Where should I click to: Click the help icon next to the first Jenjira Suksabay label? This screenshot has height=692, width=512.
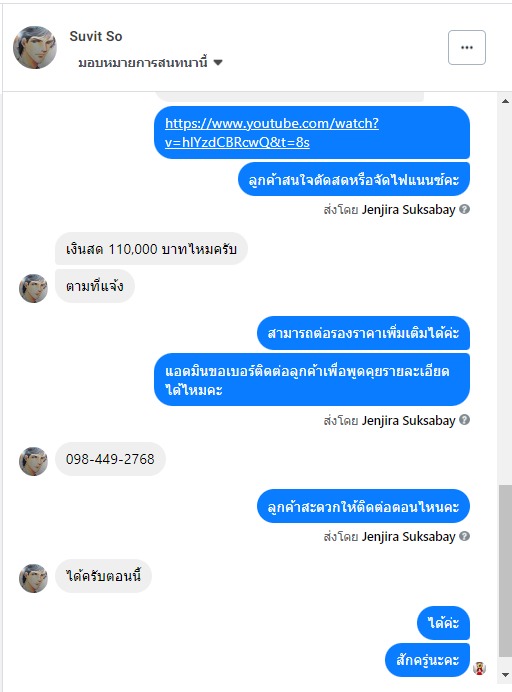[464, 209]
